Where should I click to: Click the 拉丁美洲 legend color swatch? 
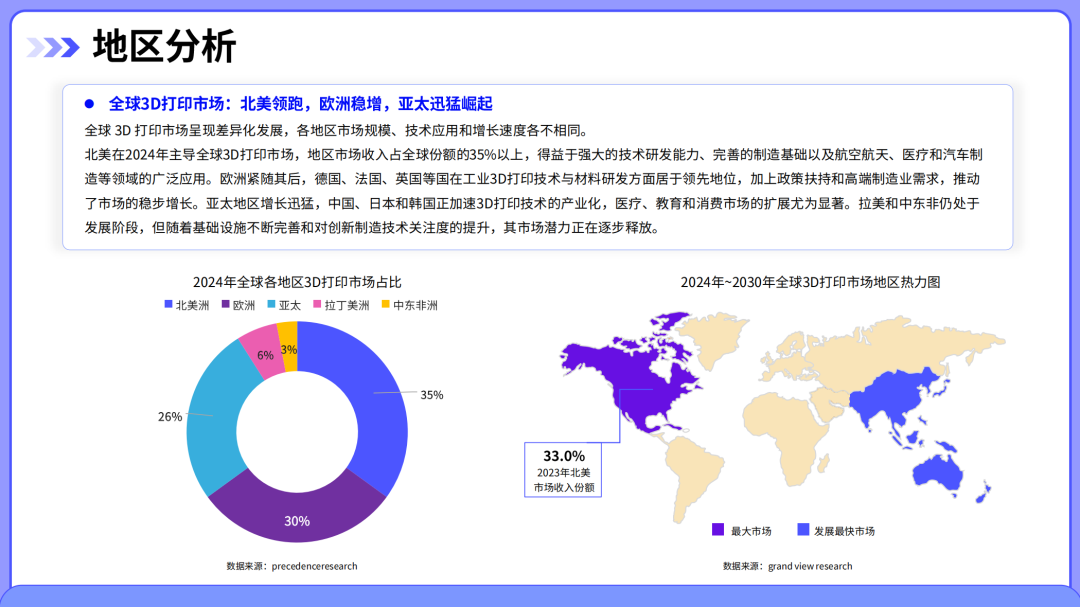(x=317, y=304)
